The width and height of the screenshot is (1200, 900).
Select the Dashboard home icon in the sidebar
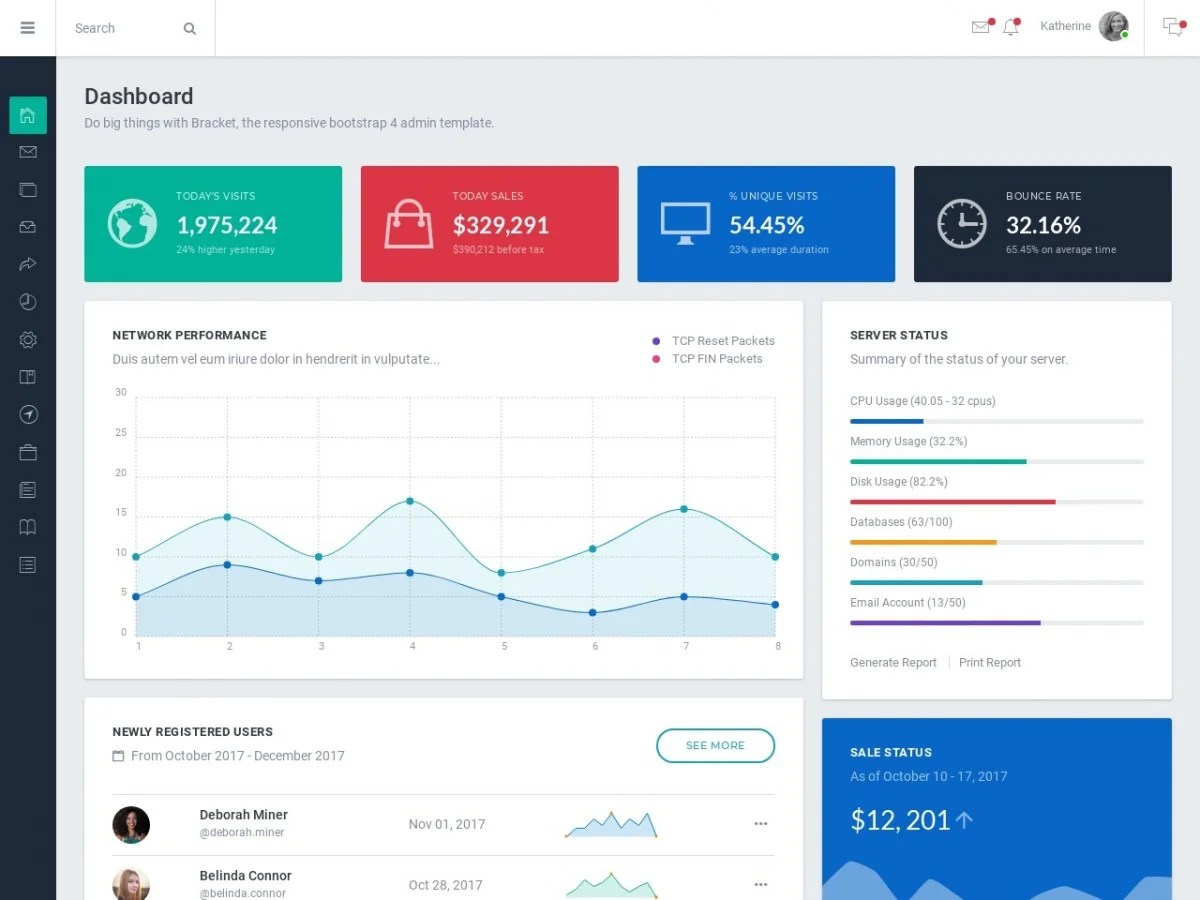(x=27, y=115)
